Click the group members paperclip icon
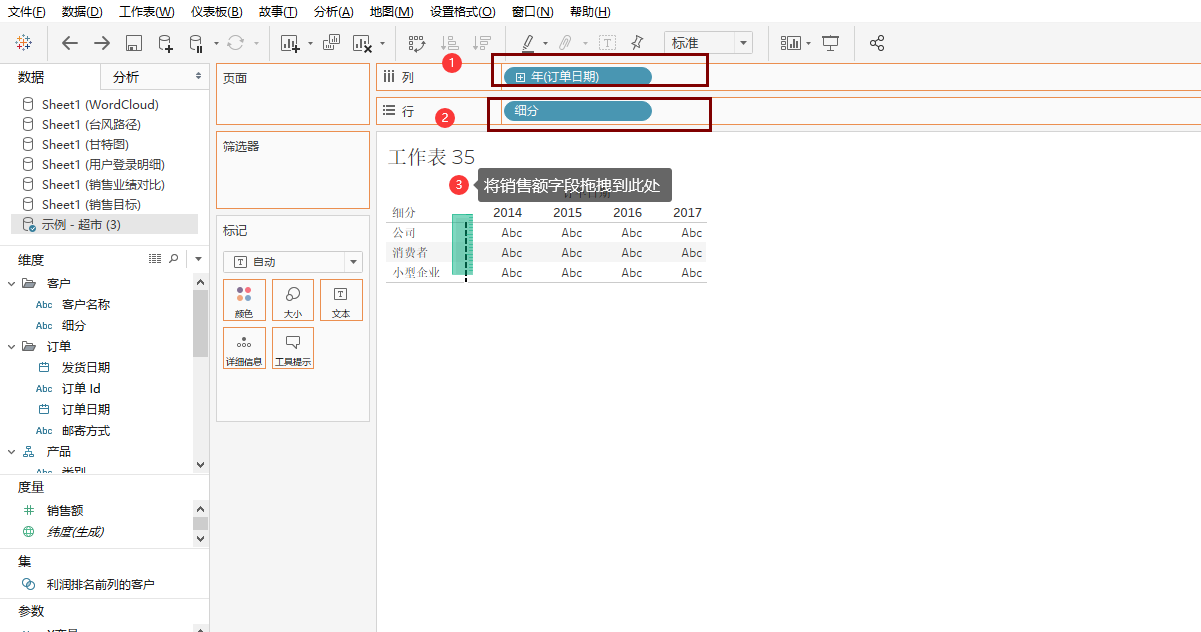 click(x=566, y=43)
